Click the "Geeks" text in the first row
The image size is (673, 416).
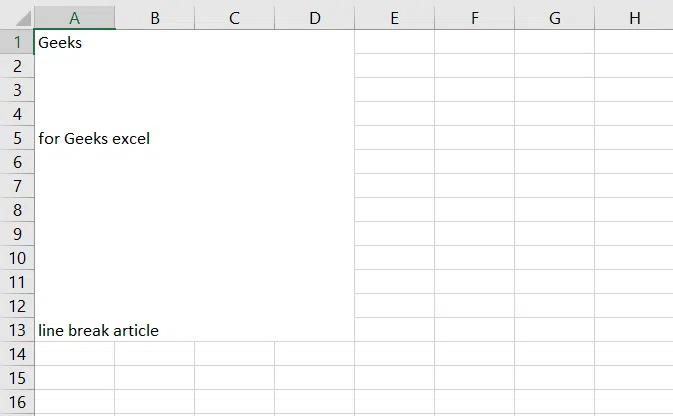point(60,43)
